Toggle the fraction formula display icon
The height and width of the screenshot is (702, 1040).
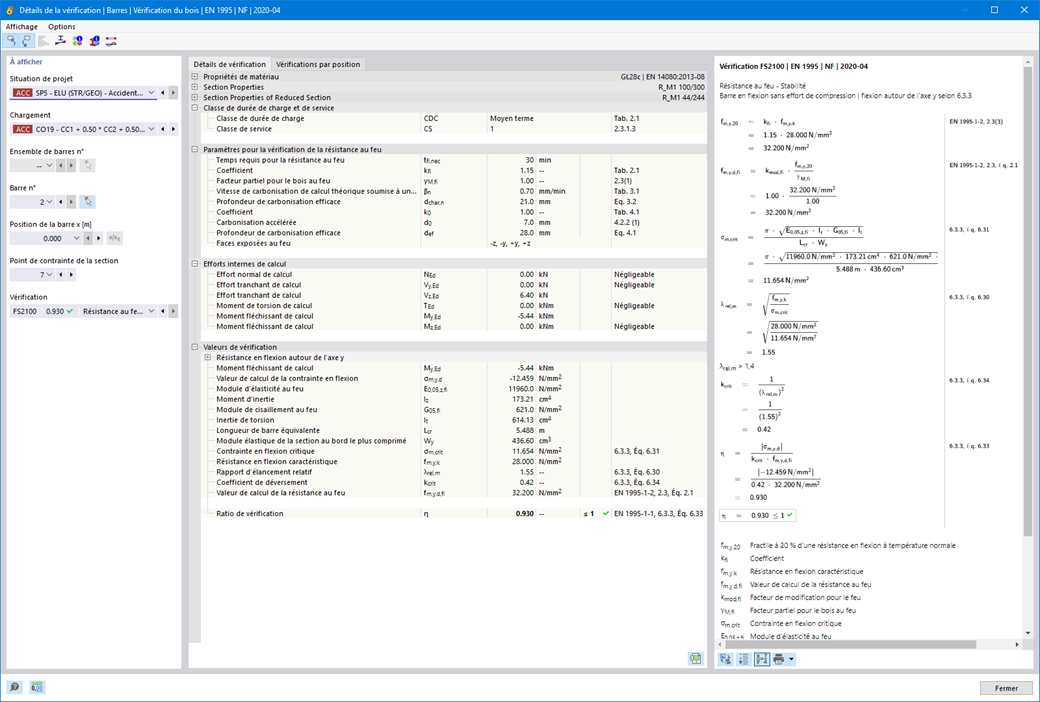pyautogui.click(x=761, y=660)
